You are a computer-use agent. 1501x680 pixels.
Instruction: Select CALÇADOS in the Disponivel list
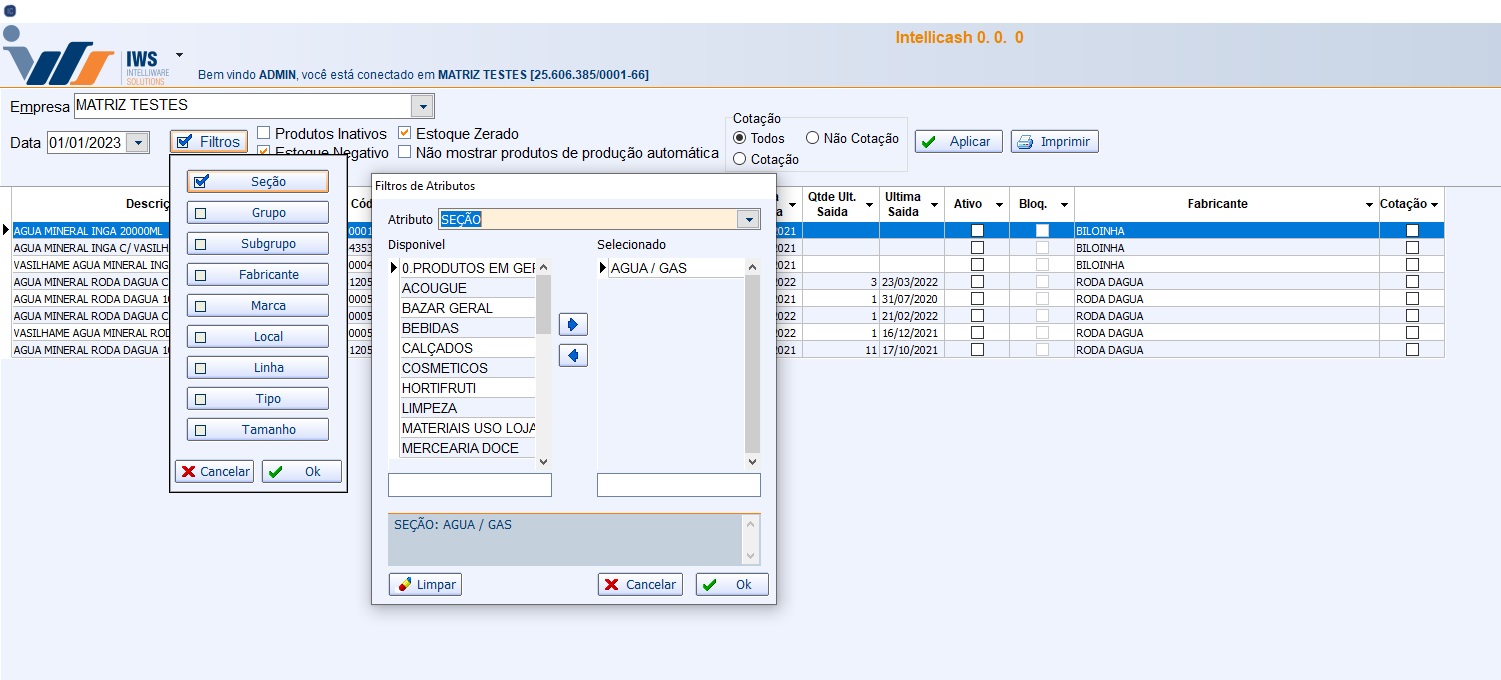point(468,348)
